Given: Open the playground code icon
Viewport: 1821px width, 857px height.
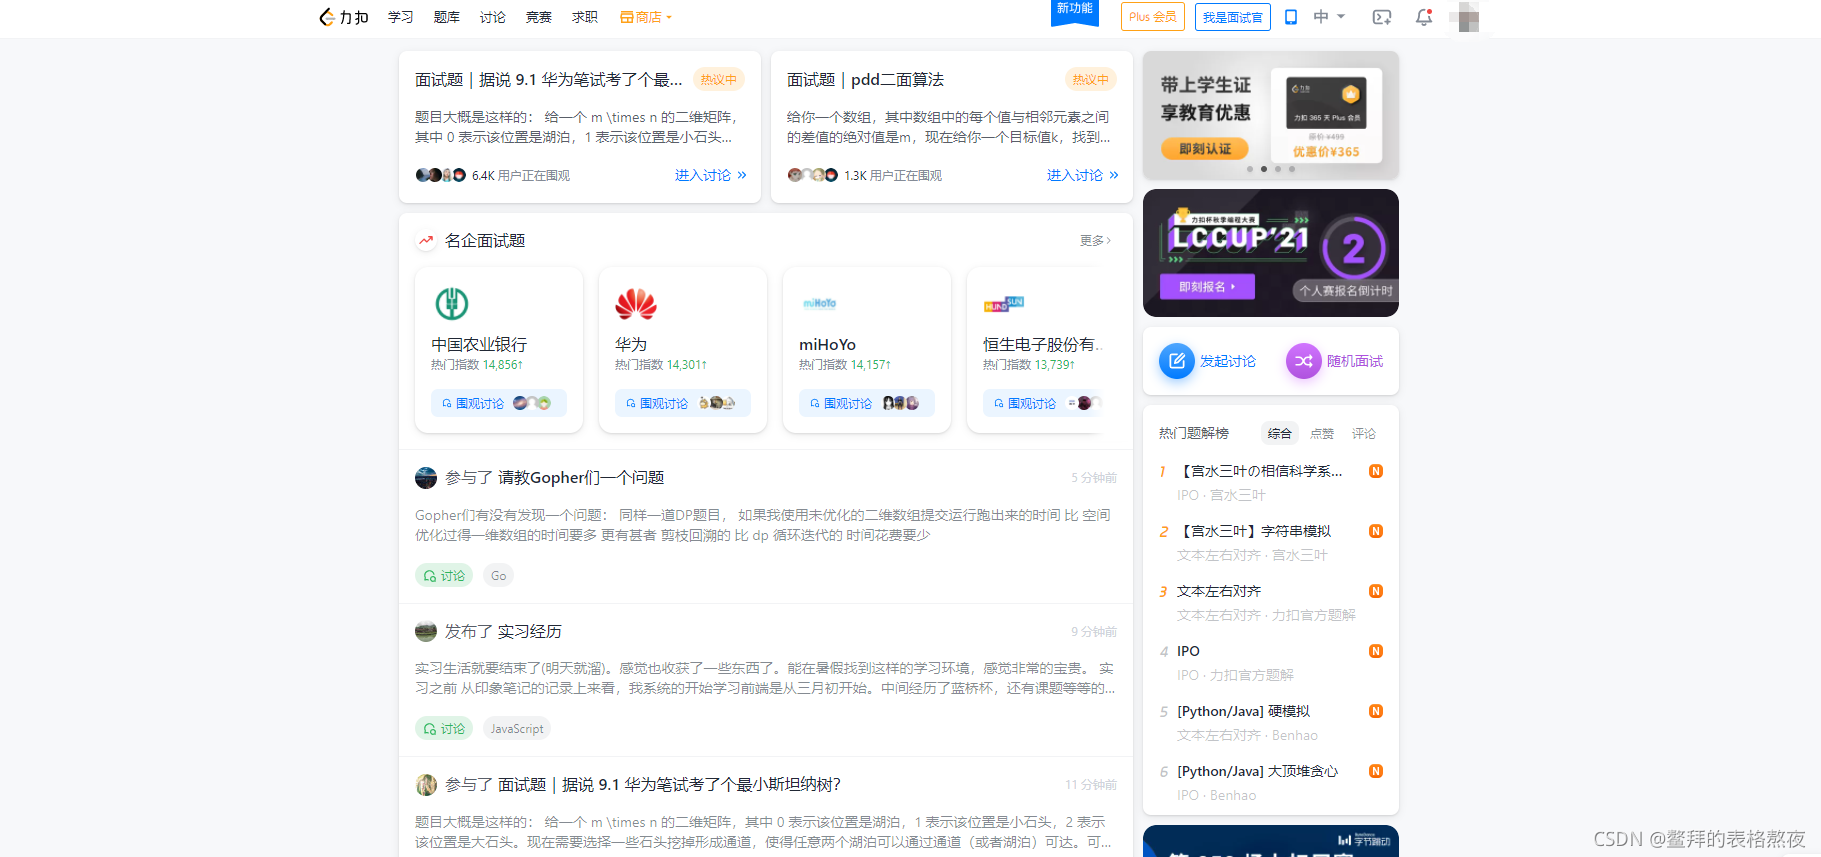Looking at the screenshot, I should point(1382,17).
